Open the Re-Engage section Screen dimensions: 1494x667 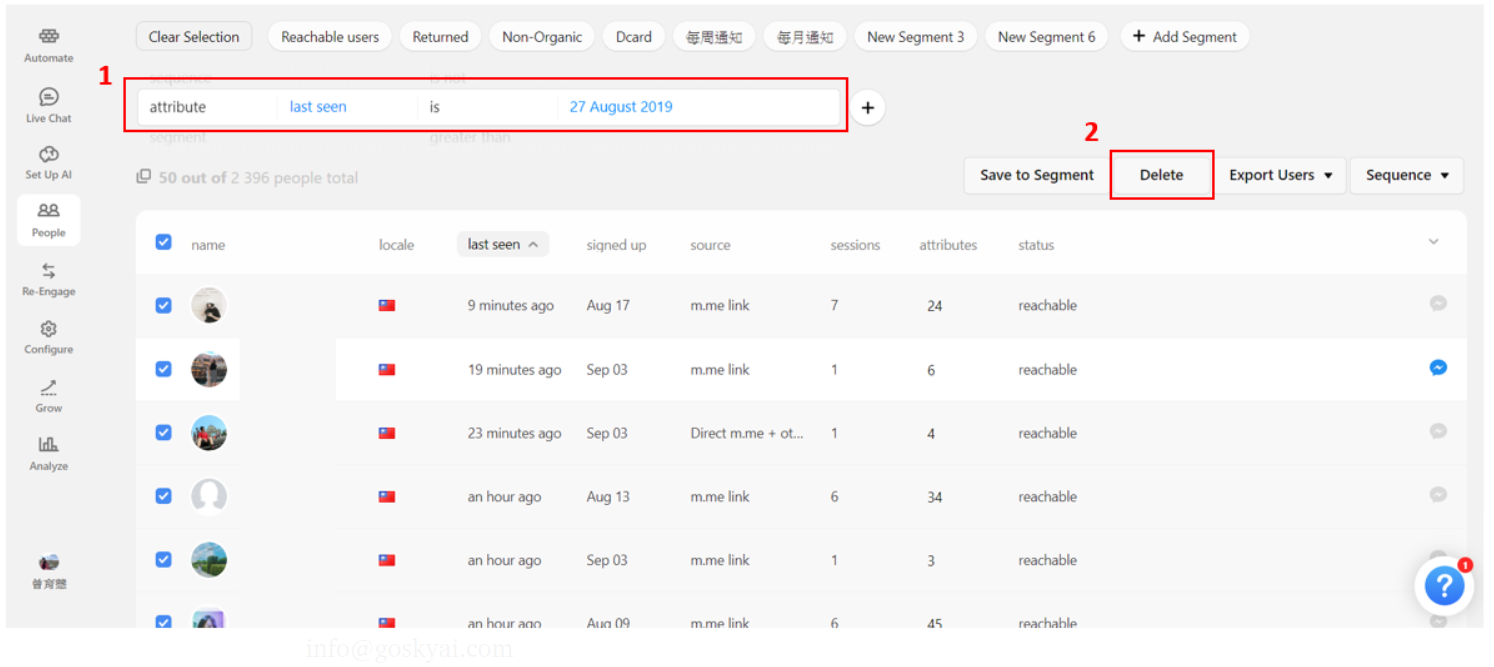pyautogui.click(x=48, y=272)
